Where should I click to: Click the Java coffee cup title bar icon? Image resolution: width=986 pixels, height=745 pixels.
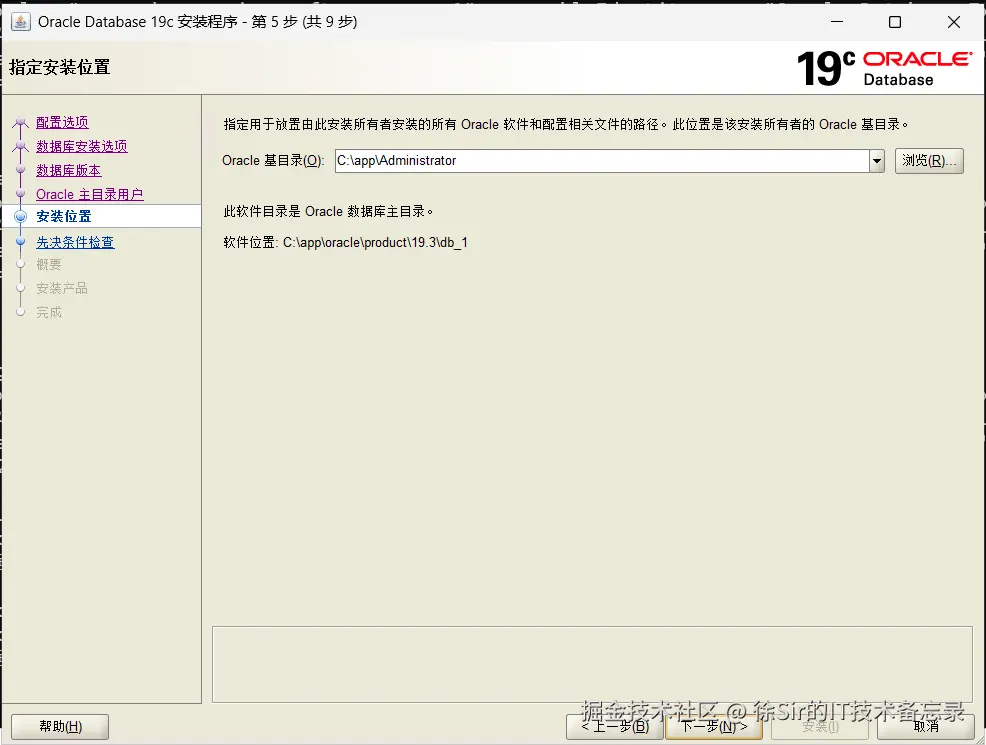click(x=20, y=21)
